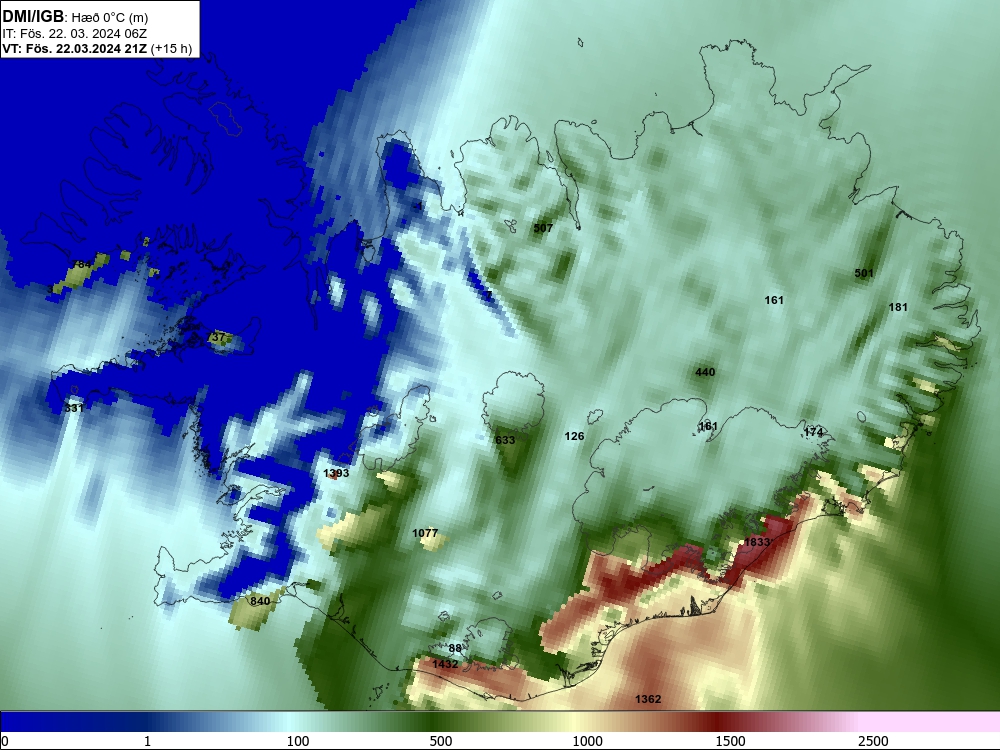Viewport: 1000px width, 750px height.
Task: Click the 1432 height value on map
Action: (x=445, y=665)
